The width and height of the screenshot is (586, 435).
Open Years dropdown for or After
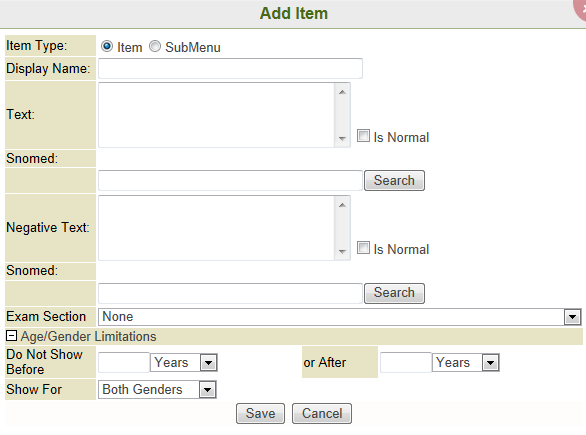466,362
